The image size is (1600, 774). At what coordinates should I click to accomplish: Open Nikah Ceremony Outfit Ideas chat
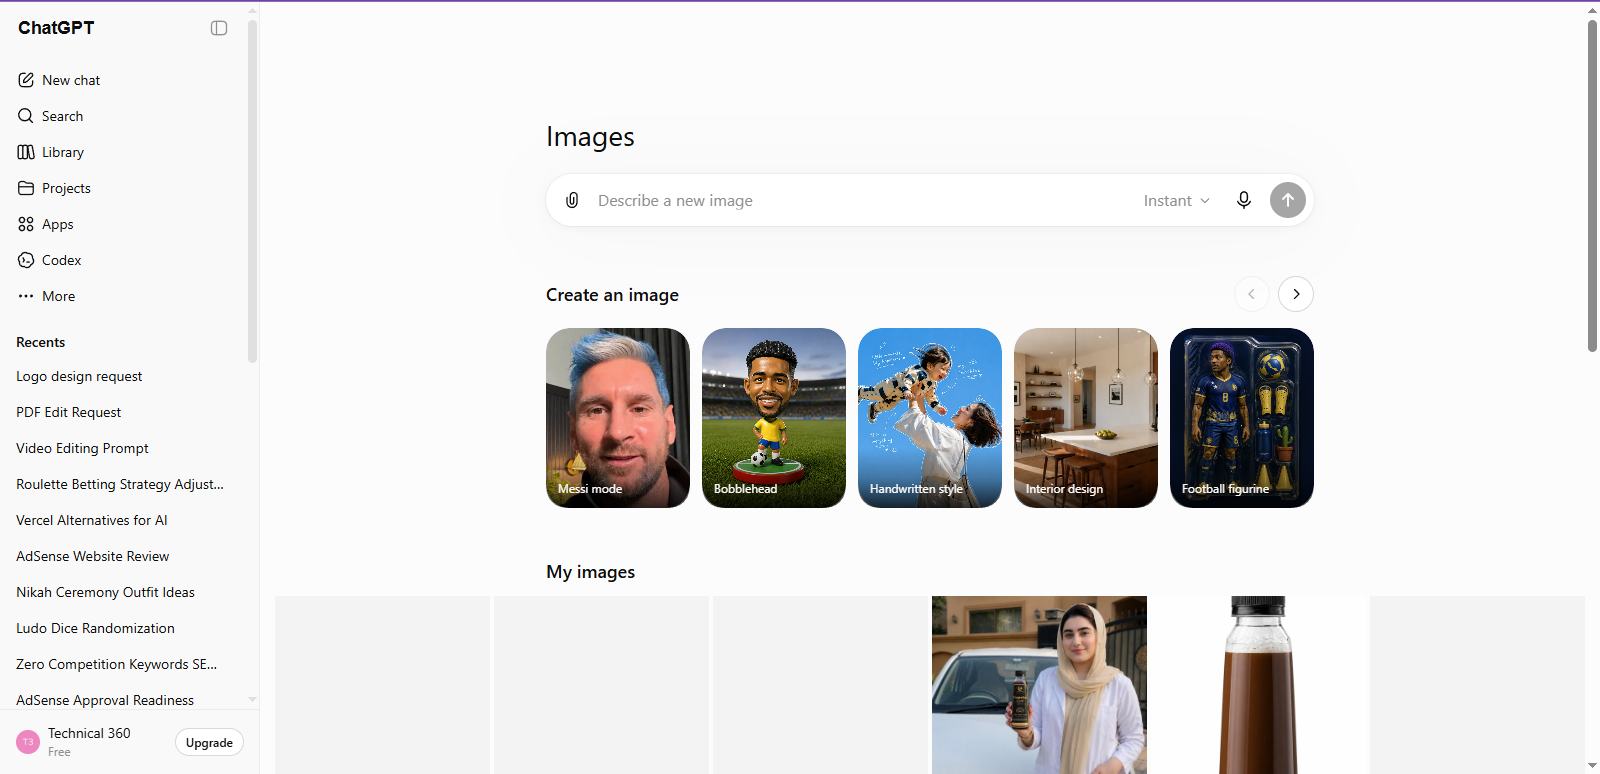coord(124,592)
